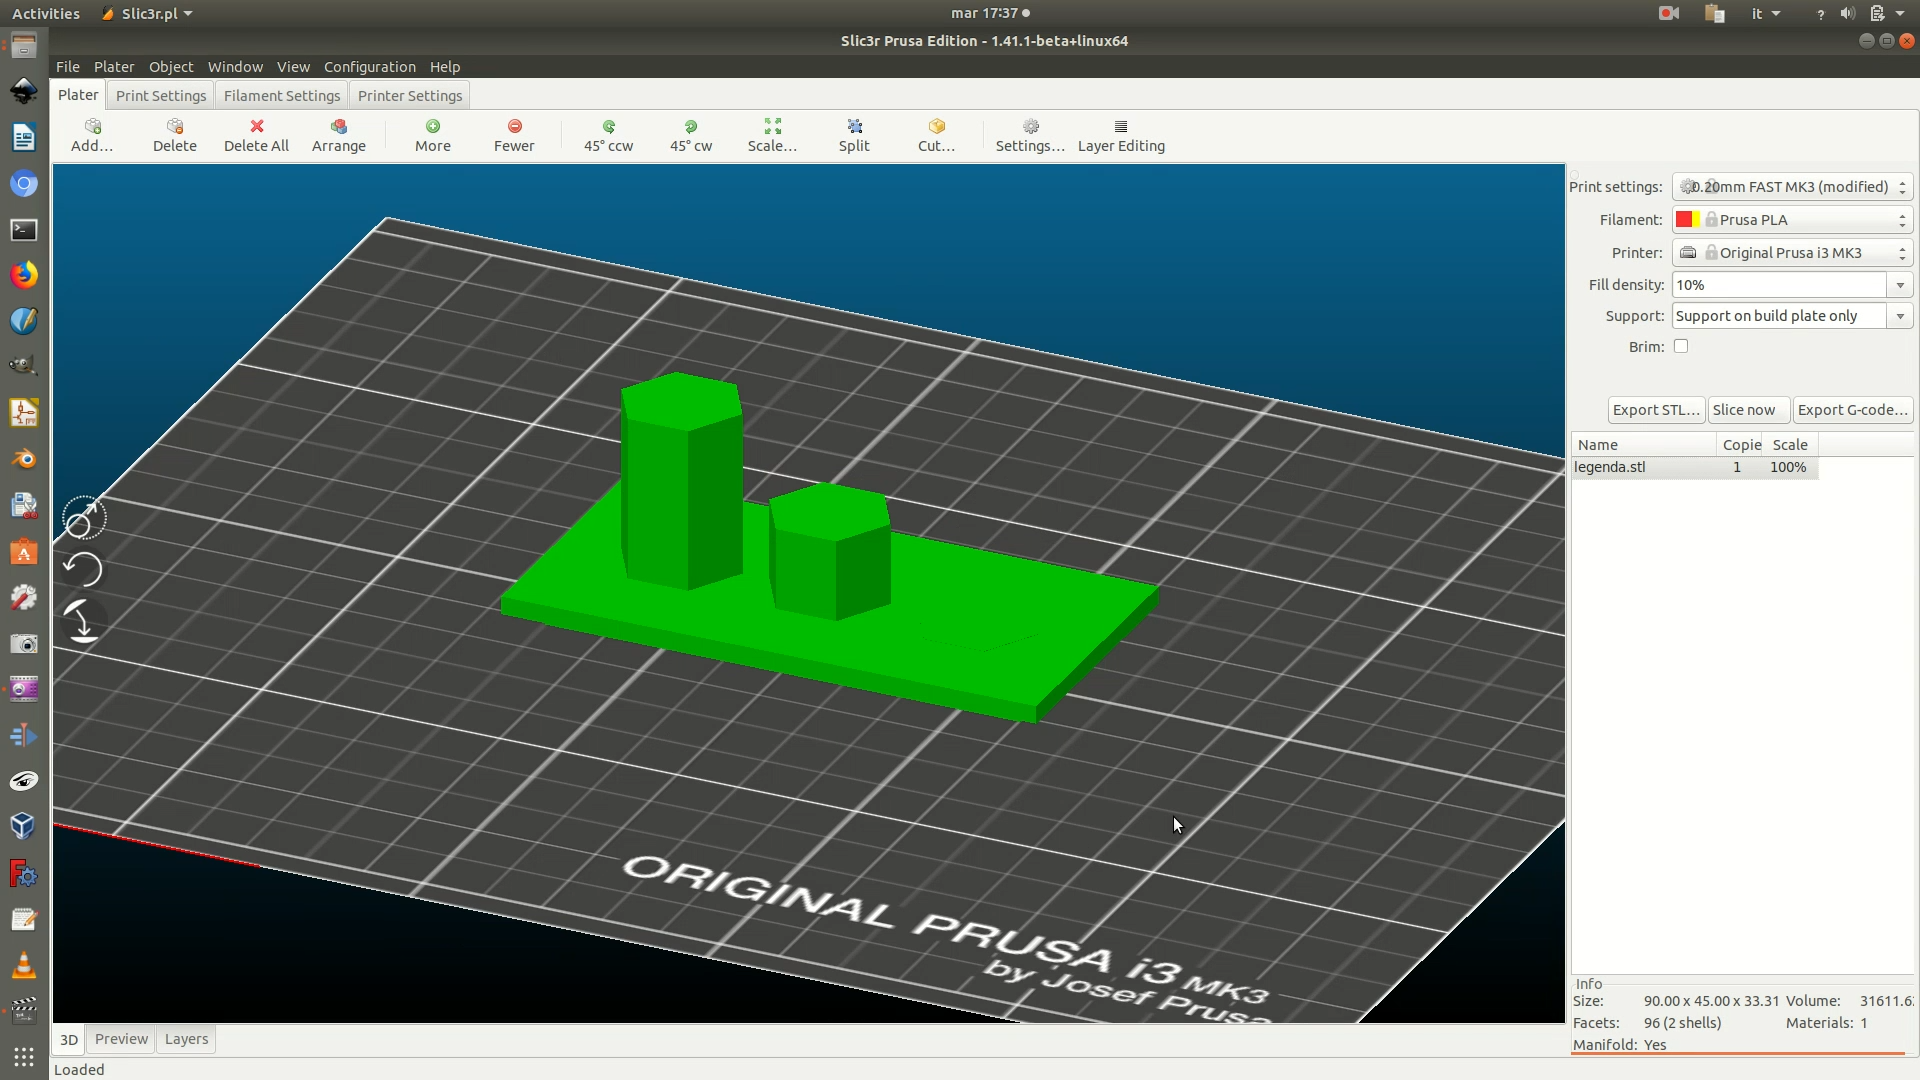The width and height of the screenshot is (1920, 1080).
Task: Open the View menu
Action: 293,67
